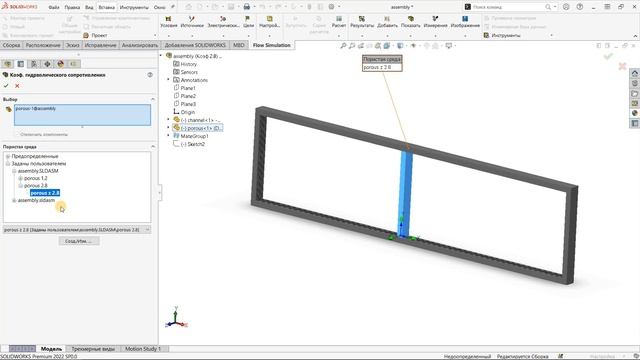
Task: Switch to the DisplayManager color-ball tab icon
Action: 60,64
